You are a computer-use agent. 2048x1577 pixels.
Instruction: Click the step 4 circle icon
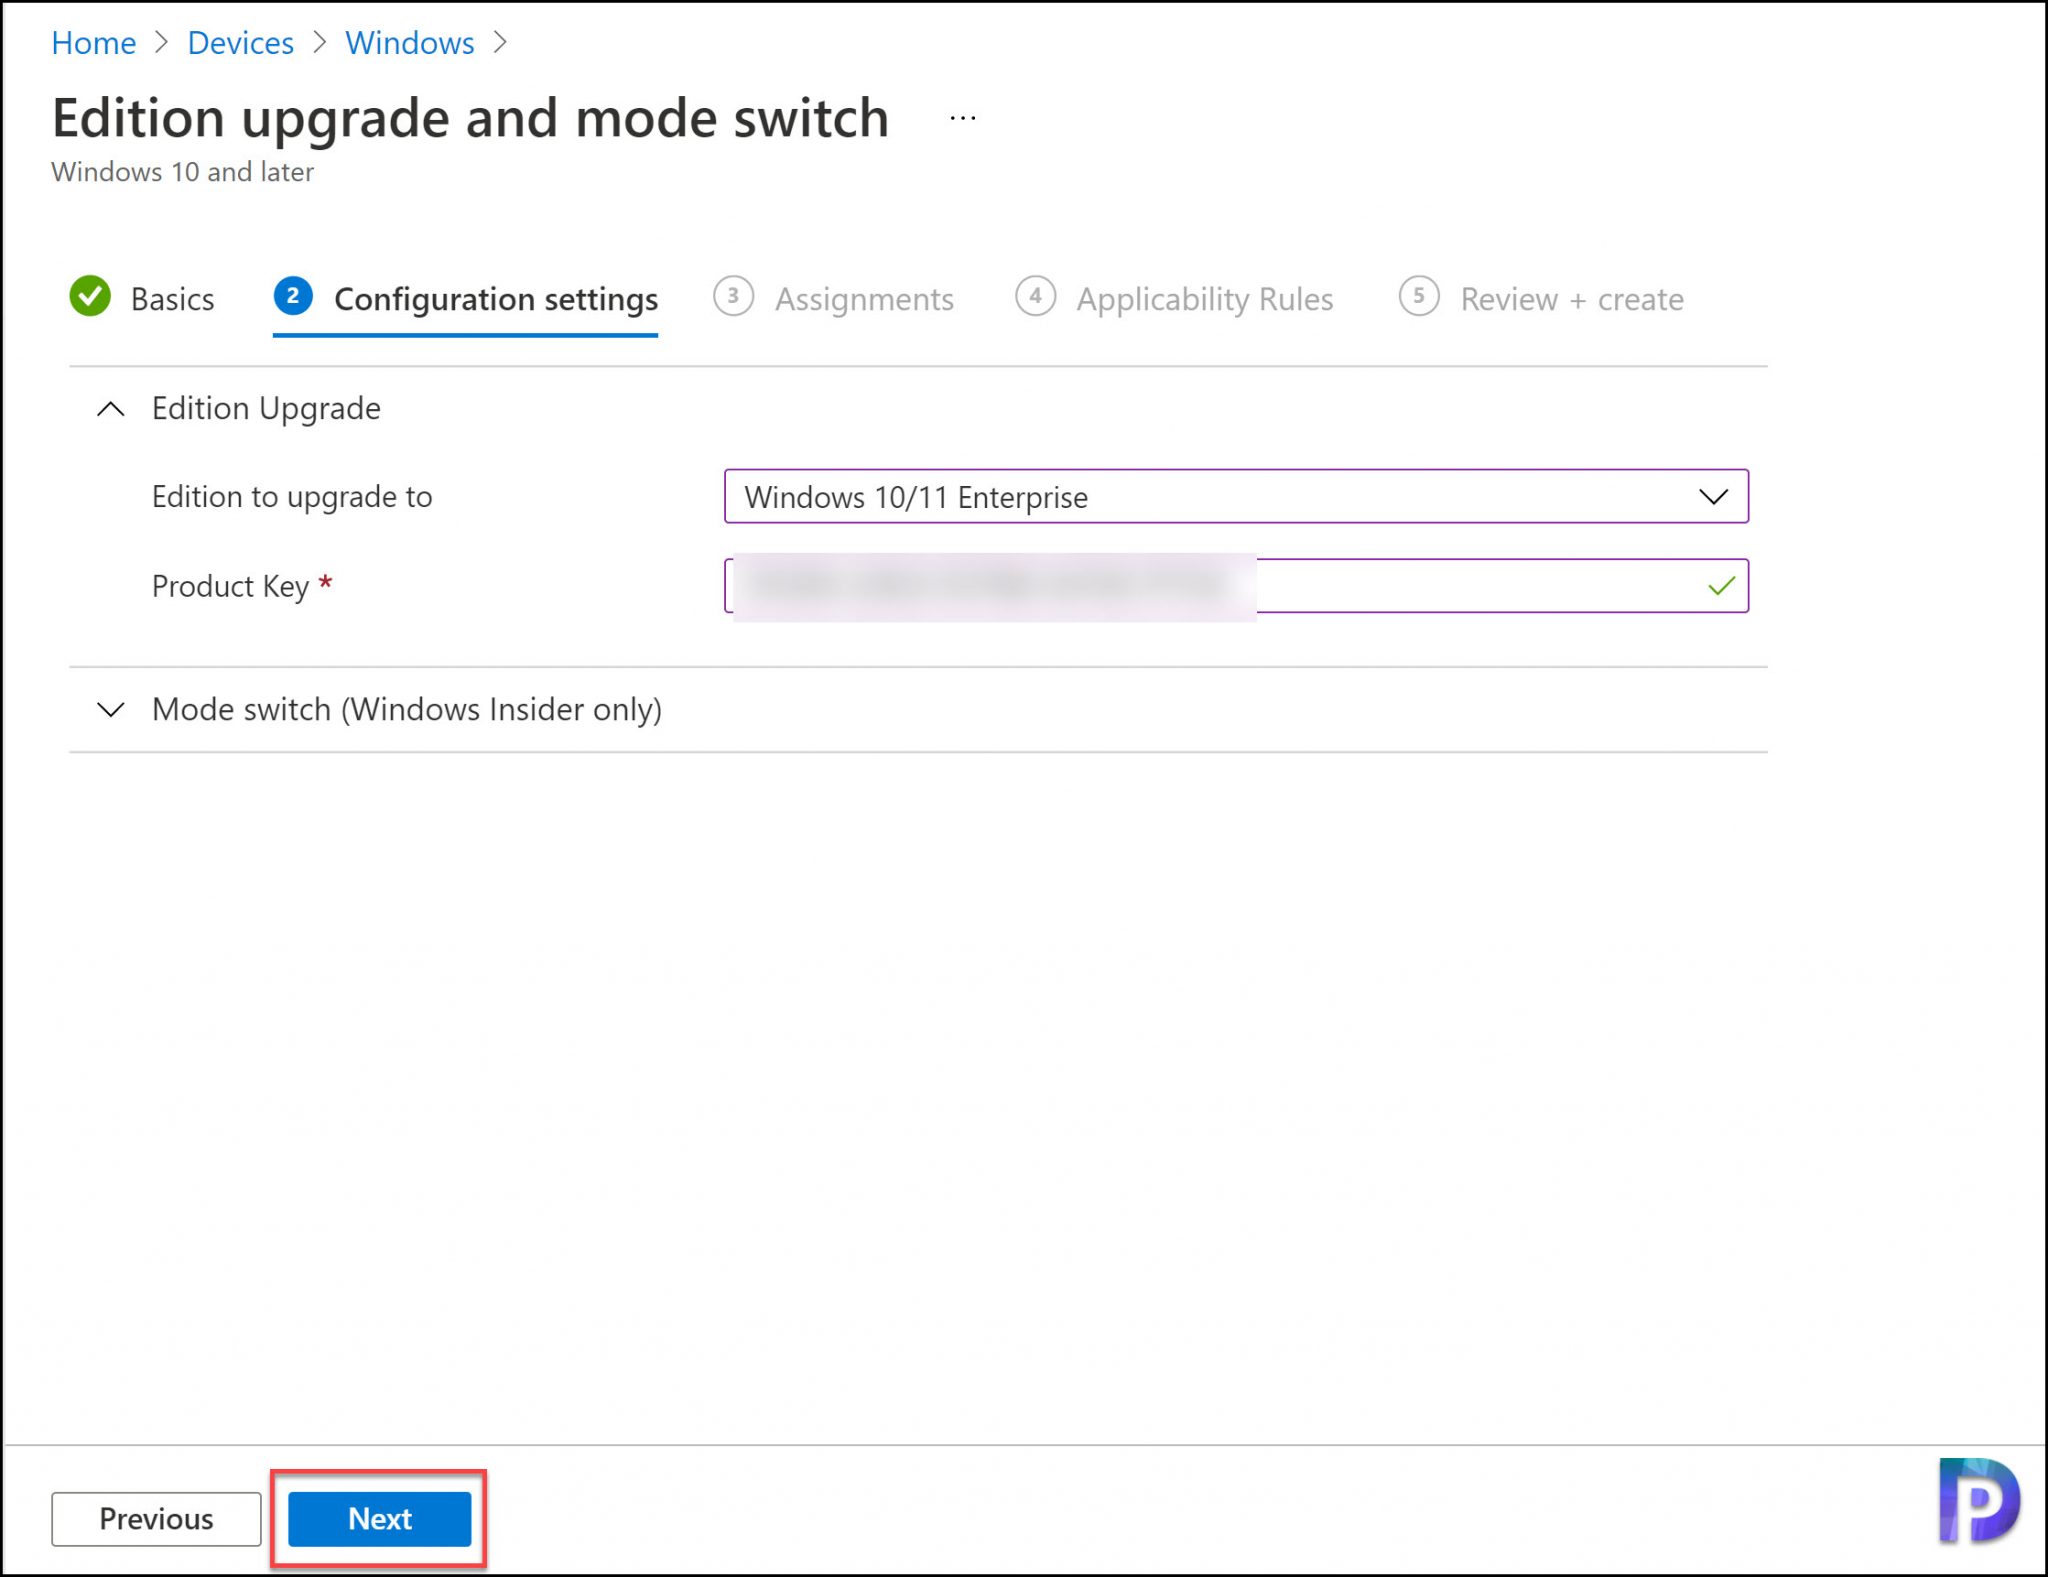1035,297
